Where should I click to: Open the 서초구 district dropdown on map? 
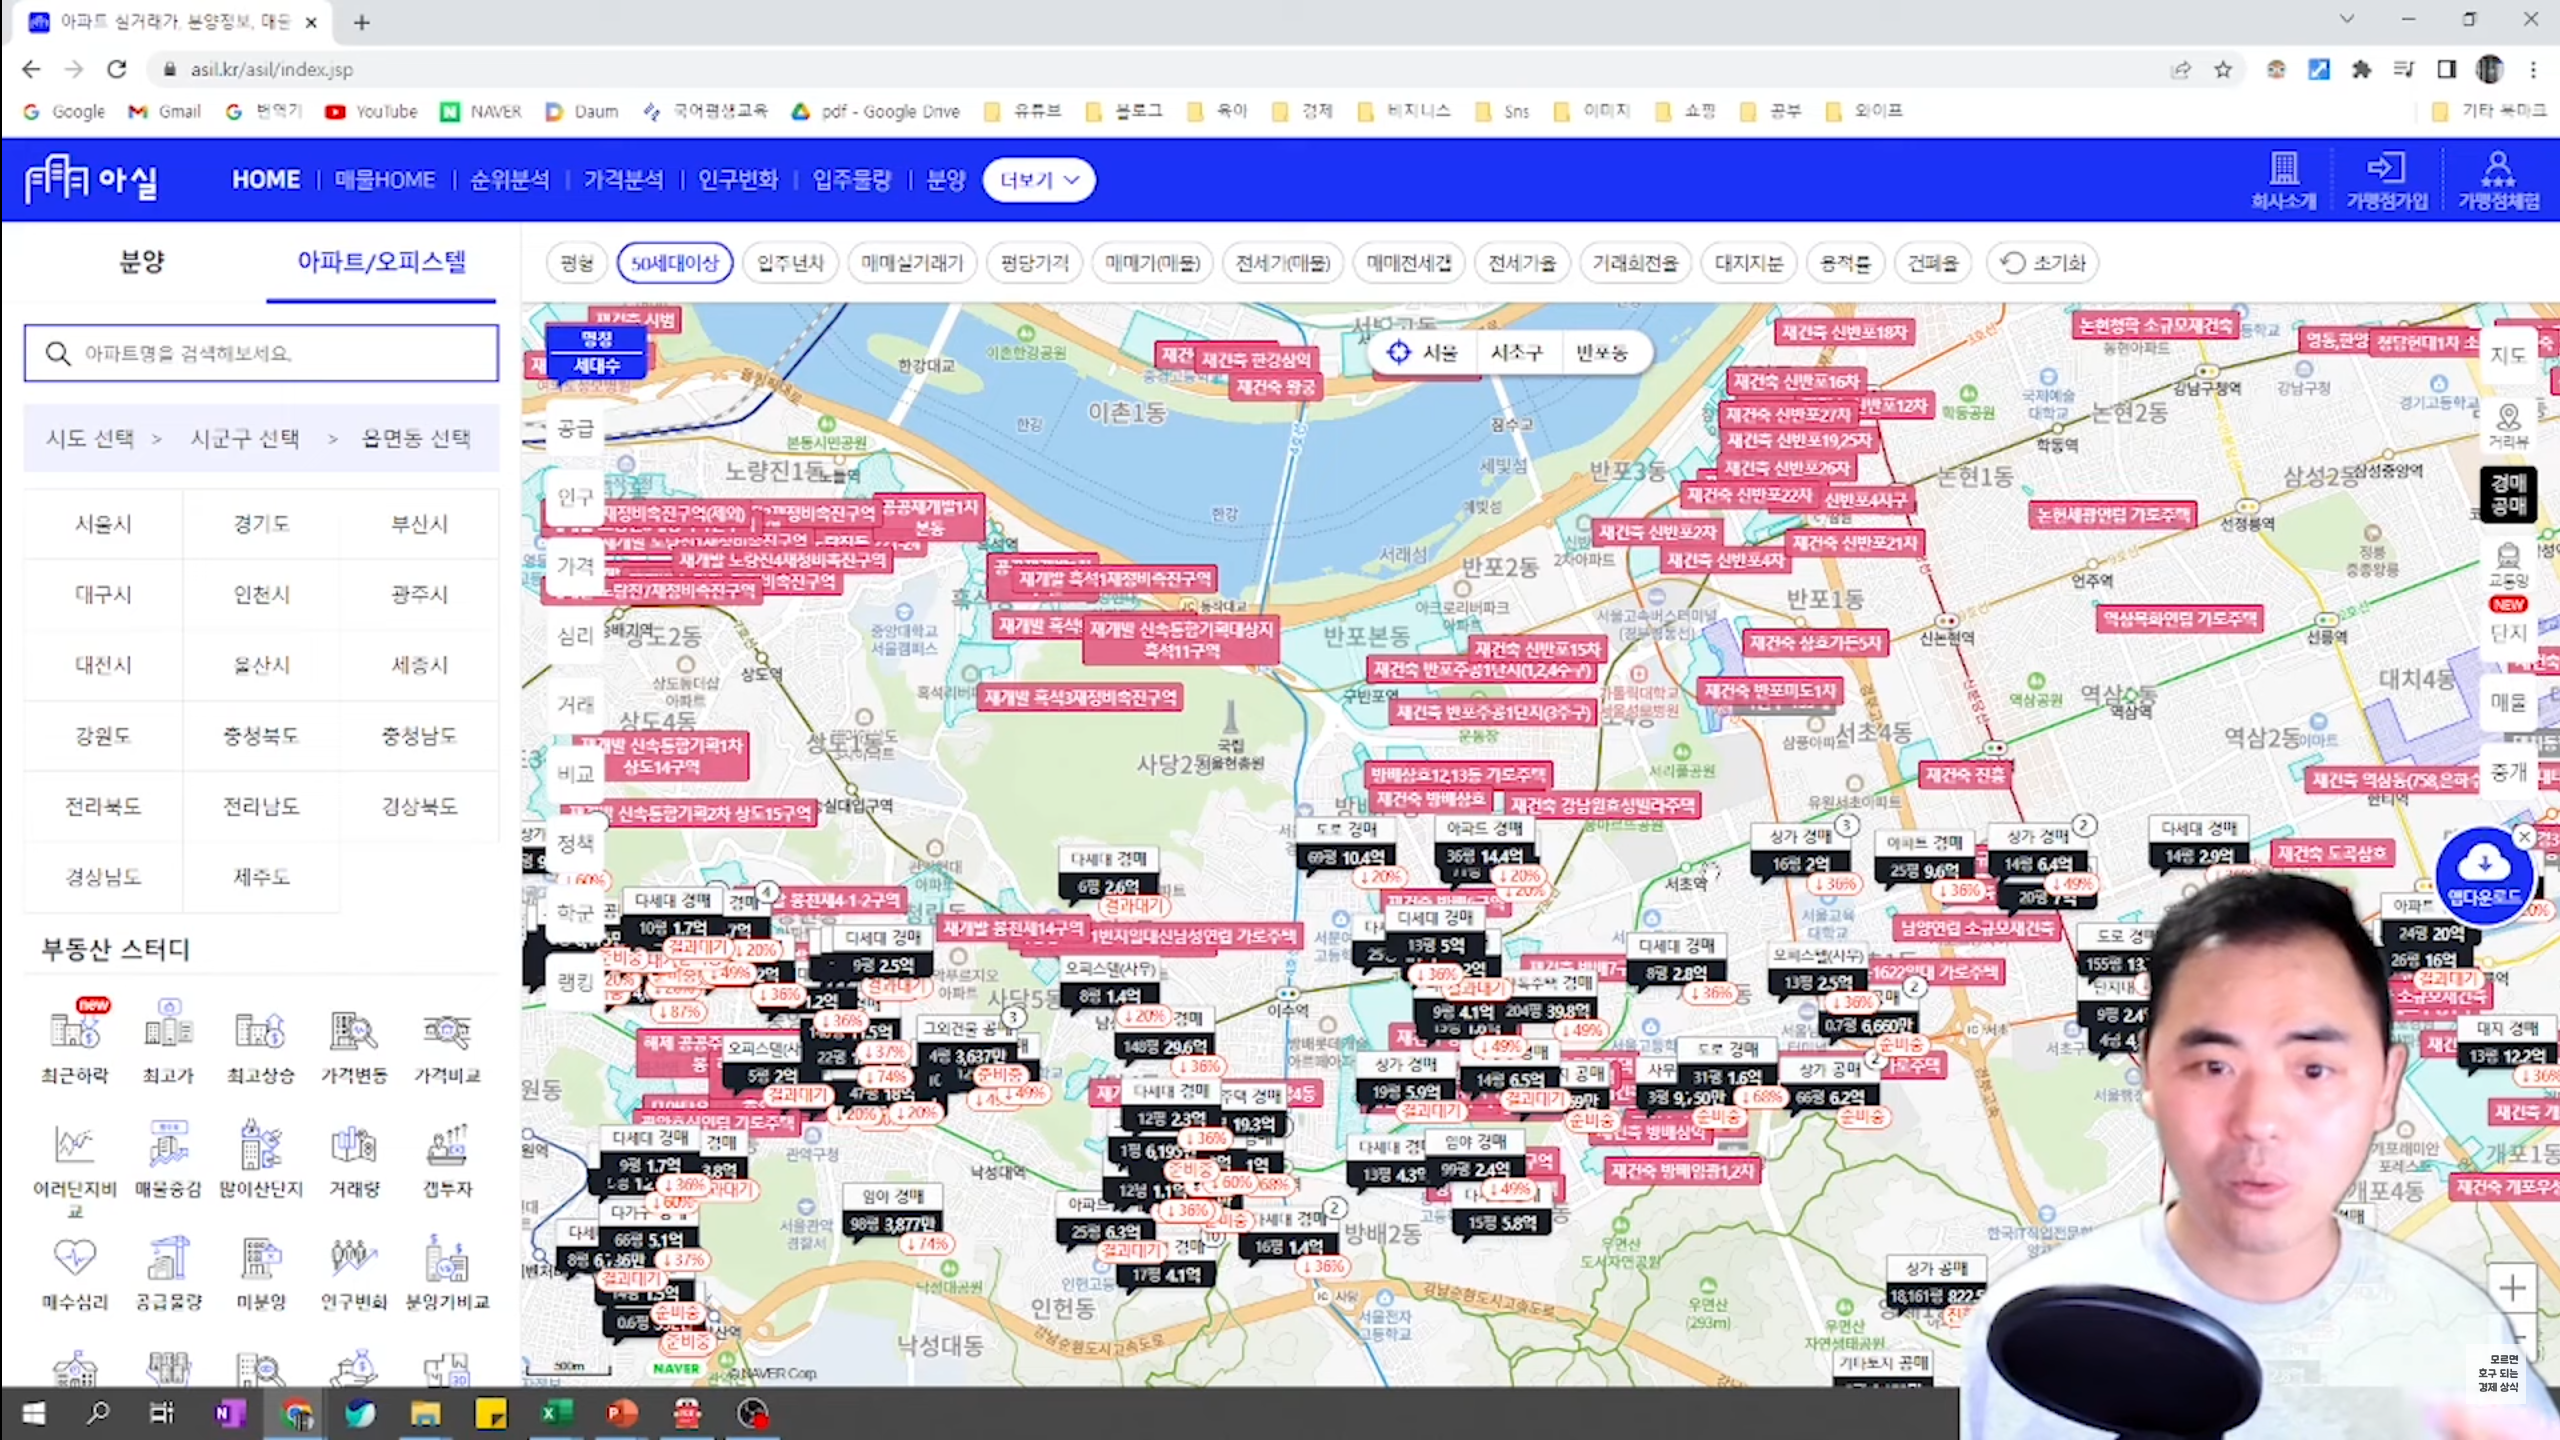point(1516,352)
